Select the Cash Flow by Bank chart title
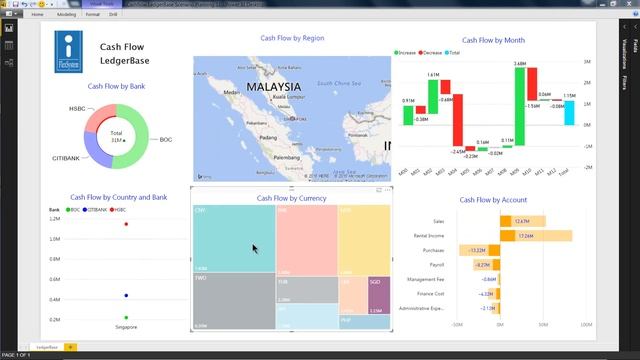640x360 pixels. tap(116, 86)
